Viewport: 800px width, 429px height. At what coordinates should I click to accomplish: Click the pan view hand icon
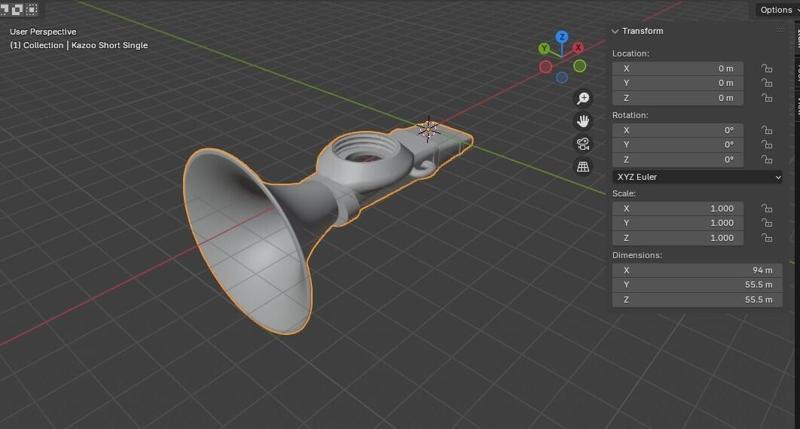tap(583, 121)
